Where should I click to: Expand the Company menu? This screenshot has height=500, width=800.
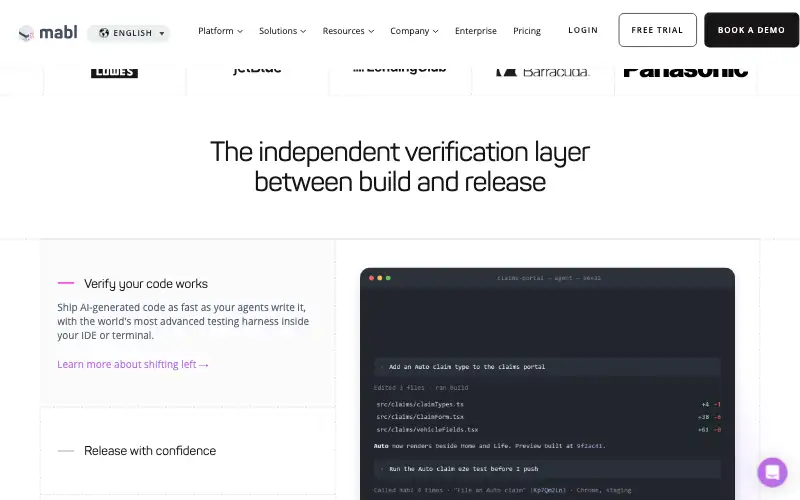414,31
